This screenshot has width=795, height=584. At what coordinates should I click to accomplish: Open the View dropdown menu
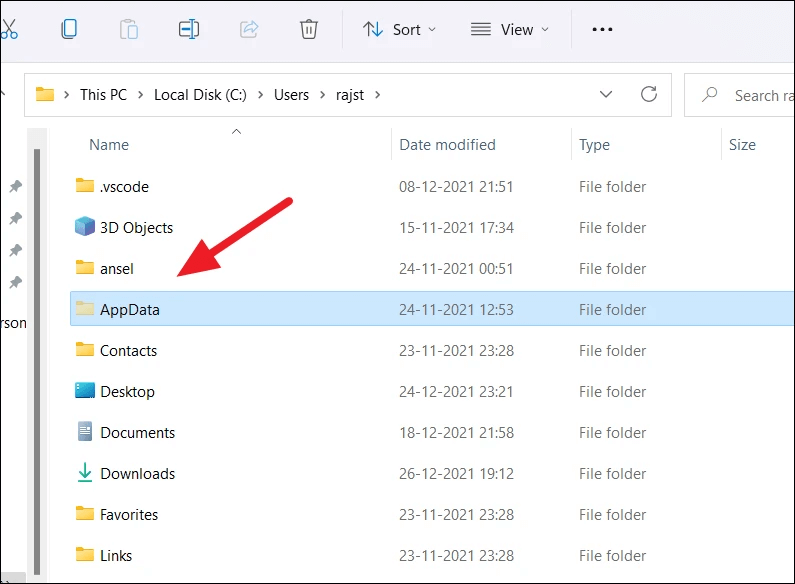coord(510,29)
